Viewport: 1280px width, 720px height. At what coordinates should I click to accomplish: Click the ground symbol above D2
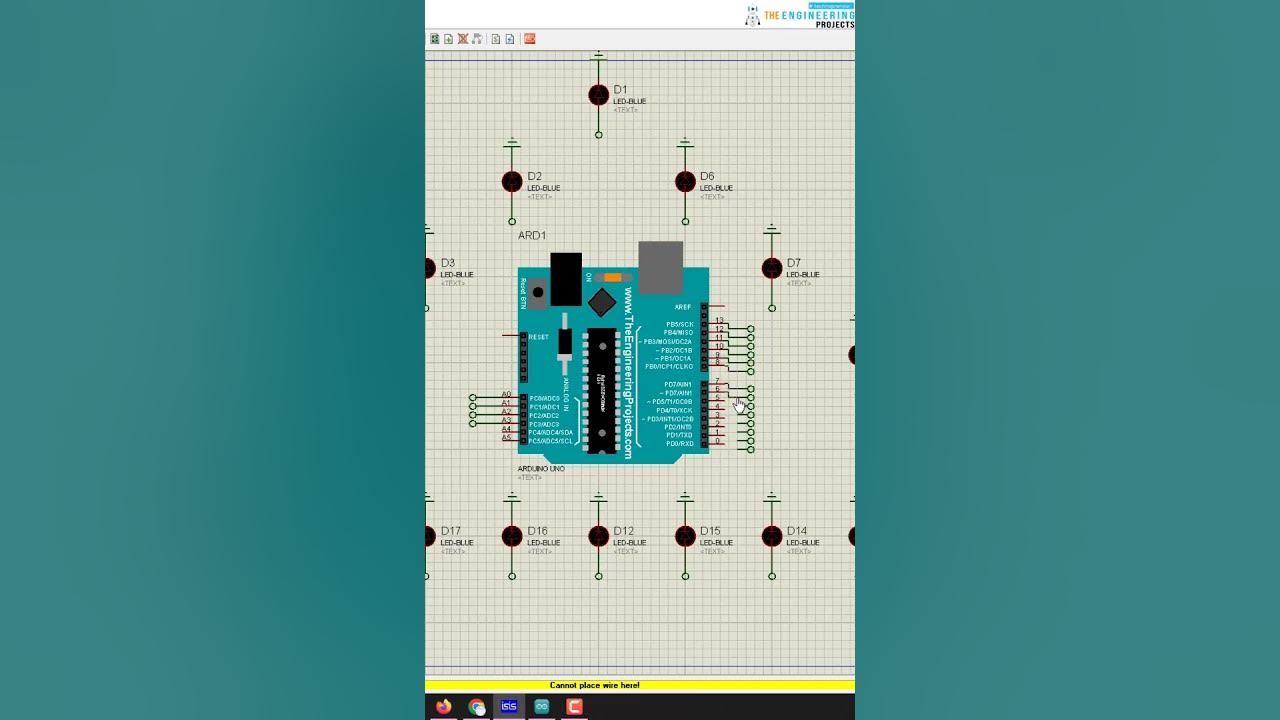click(x=512, y=143)
